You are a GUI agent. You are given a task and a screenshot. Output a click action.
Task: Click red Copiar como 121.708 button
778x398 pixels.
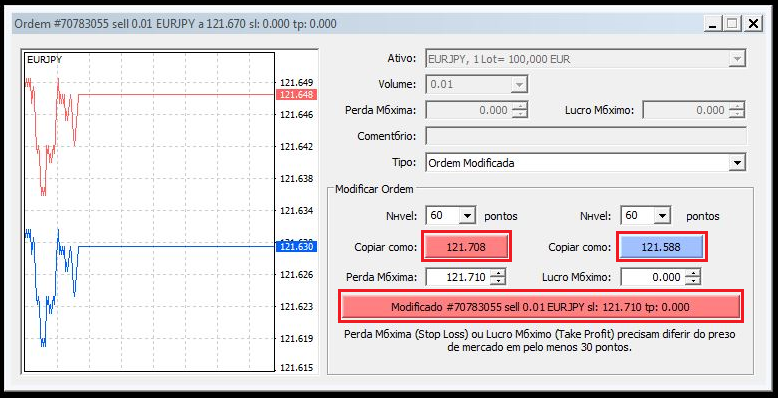466,247
